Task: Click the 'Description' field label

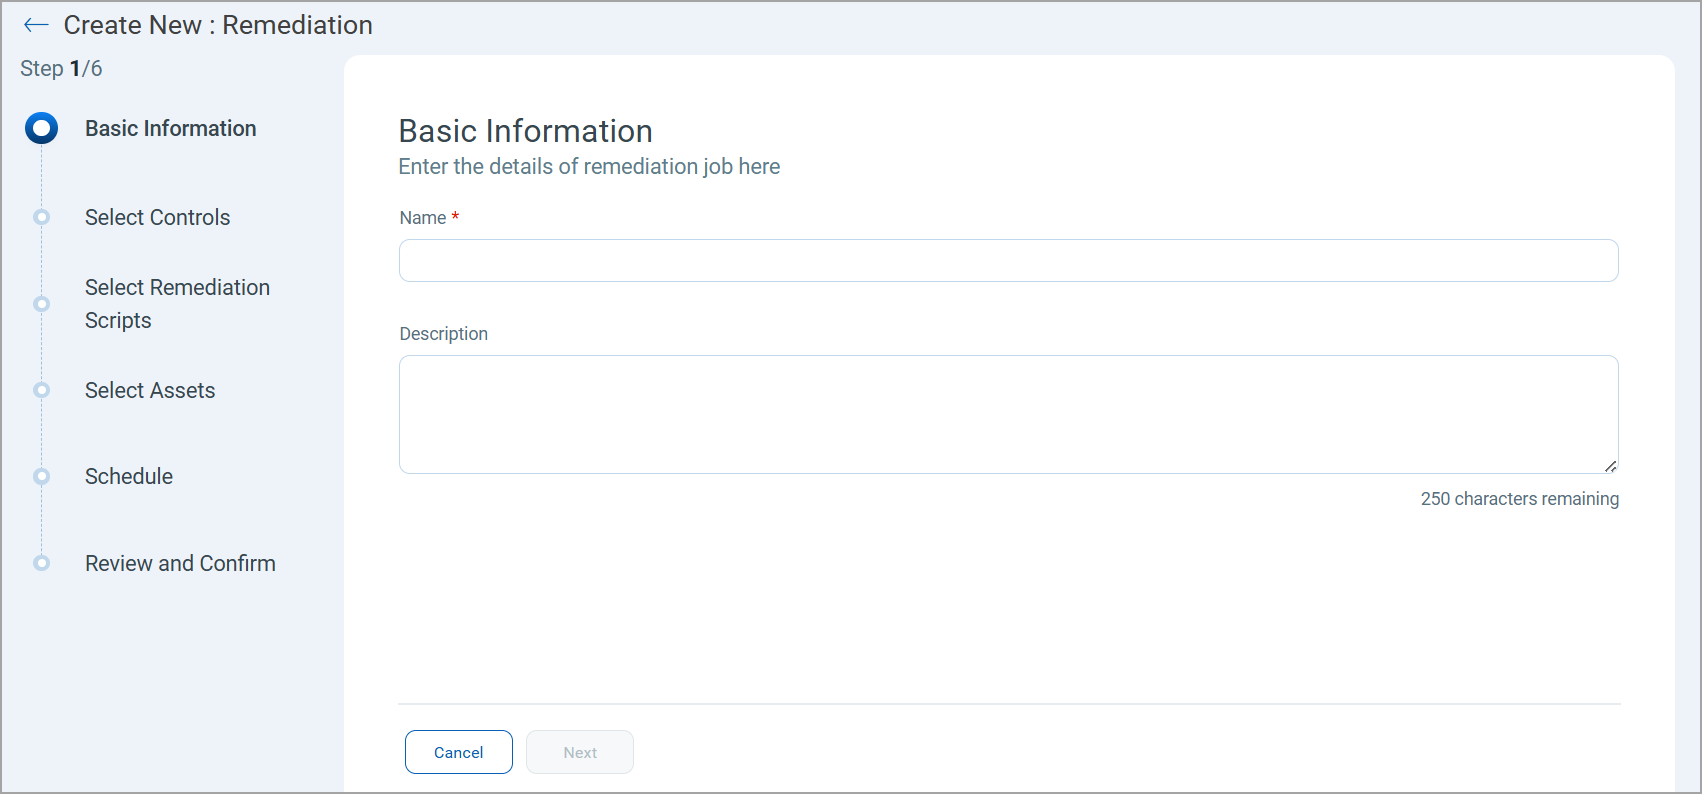Action: [444, 334]
